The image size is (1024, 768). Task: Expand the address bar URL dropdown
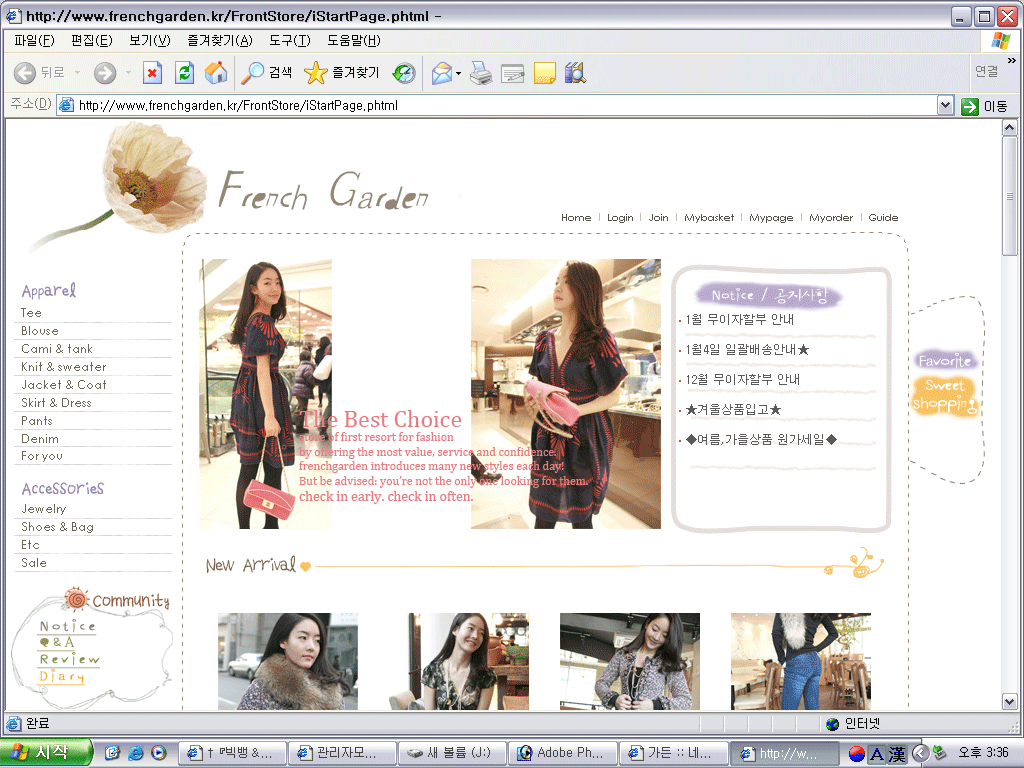[945, 105]
